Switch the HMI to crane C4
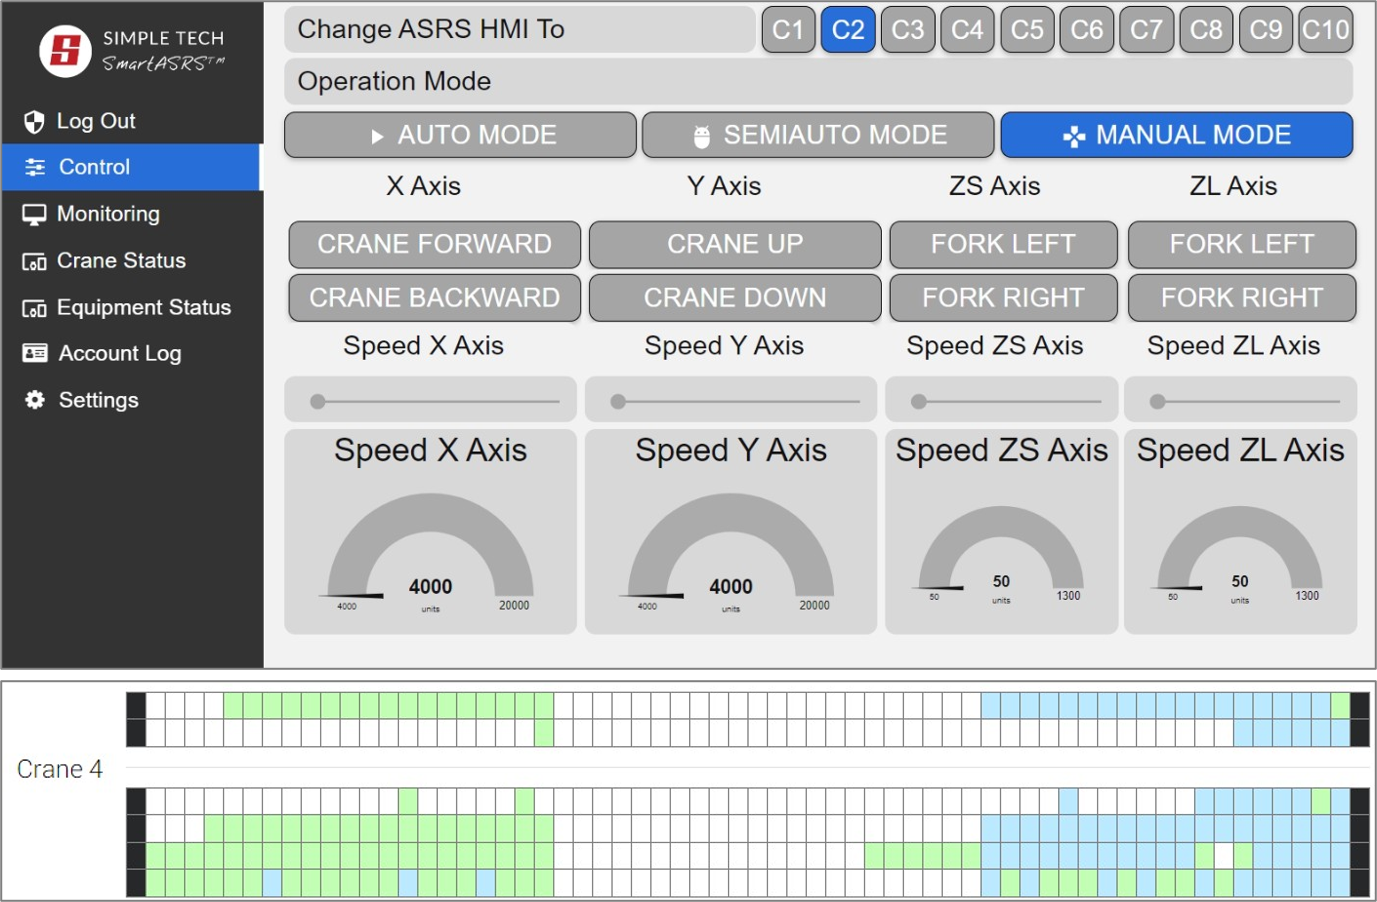The image size is (1377, 902). (x=967, y=30)
